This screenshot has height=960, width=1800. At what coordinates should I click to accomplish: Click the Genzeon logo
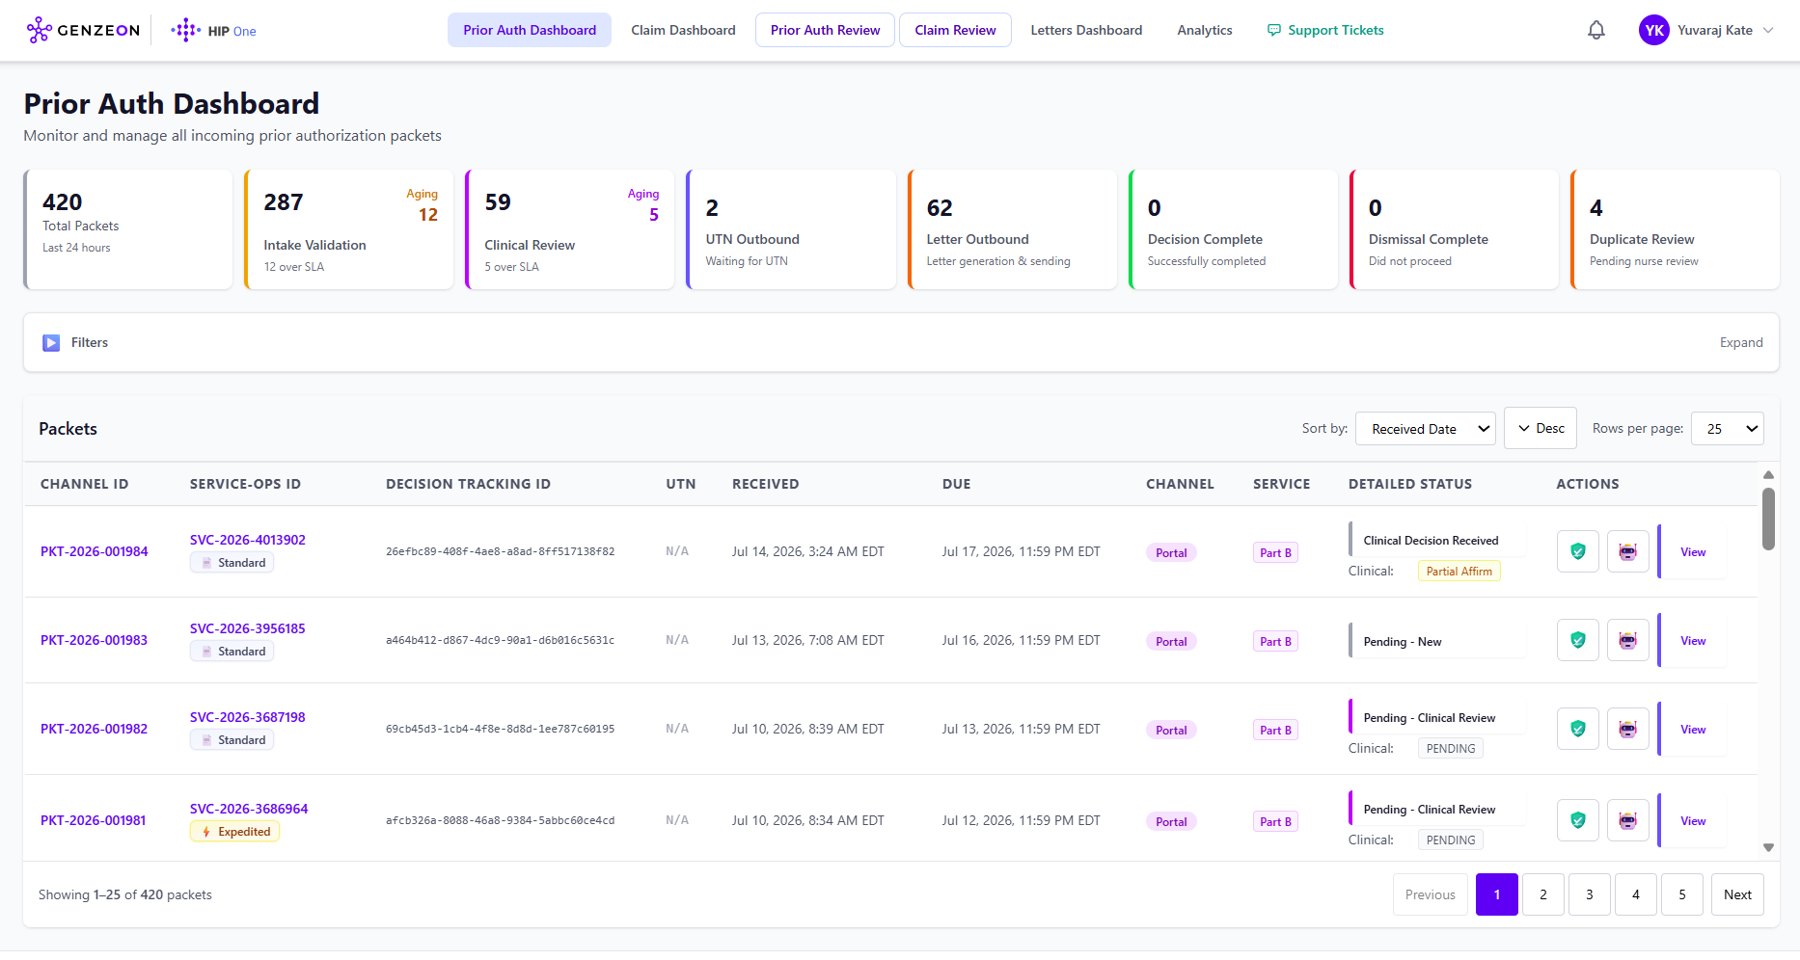pyautogui.click(x=83, y=30)
